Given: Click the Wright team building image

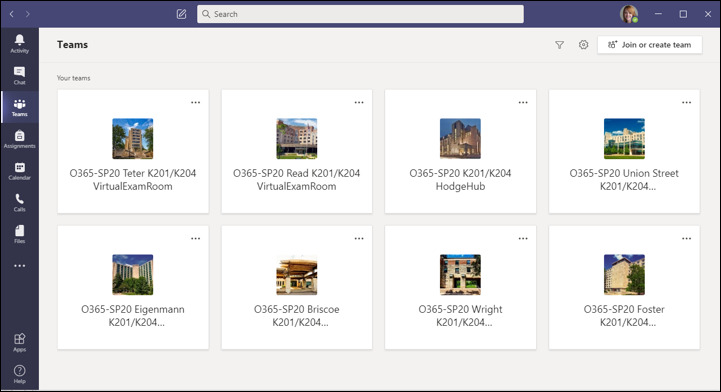Looking at the screenshot, I should pos(460,274).
